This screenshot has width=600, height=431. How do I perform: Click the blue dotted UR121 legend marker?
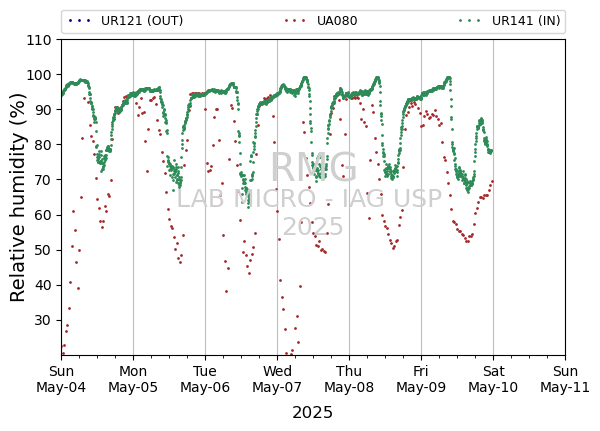pos(80,21)
